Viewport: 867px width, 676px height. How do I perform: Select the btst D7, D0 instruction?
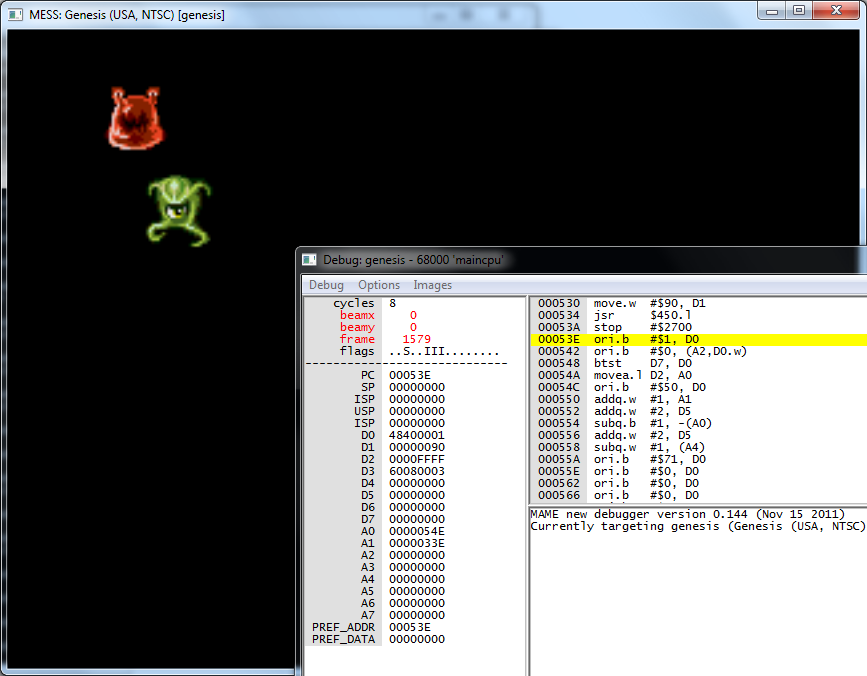[x=640, y=363]
